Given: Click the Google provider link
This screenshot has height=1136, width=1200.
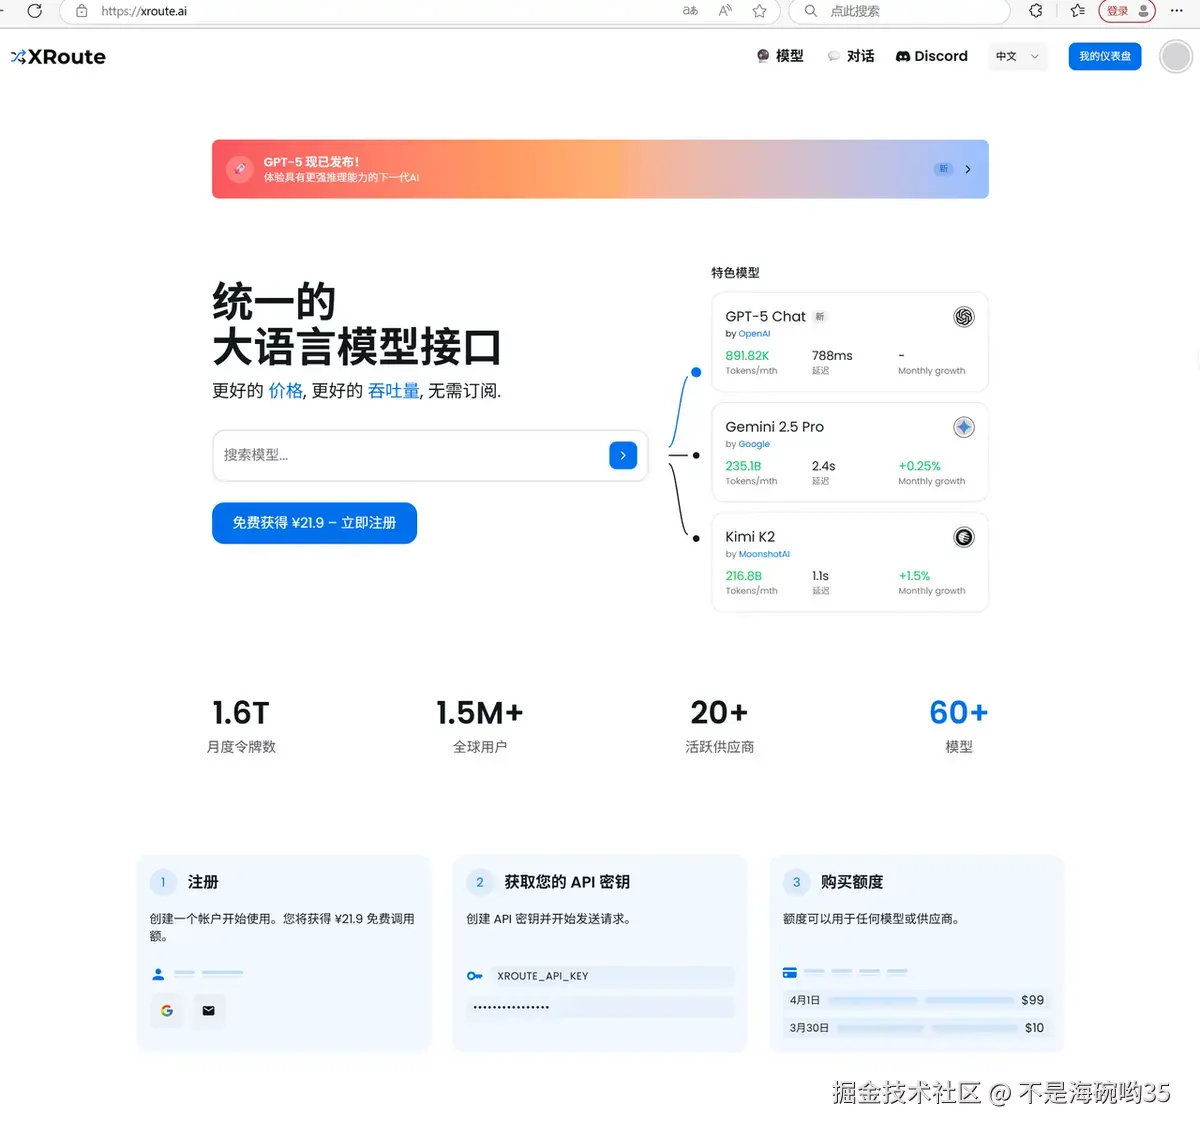Looking at the screenshot, I should 754,444.
